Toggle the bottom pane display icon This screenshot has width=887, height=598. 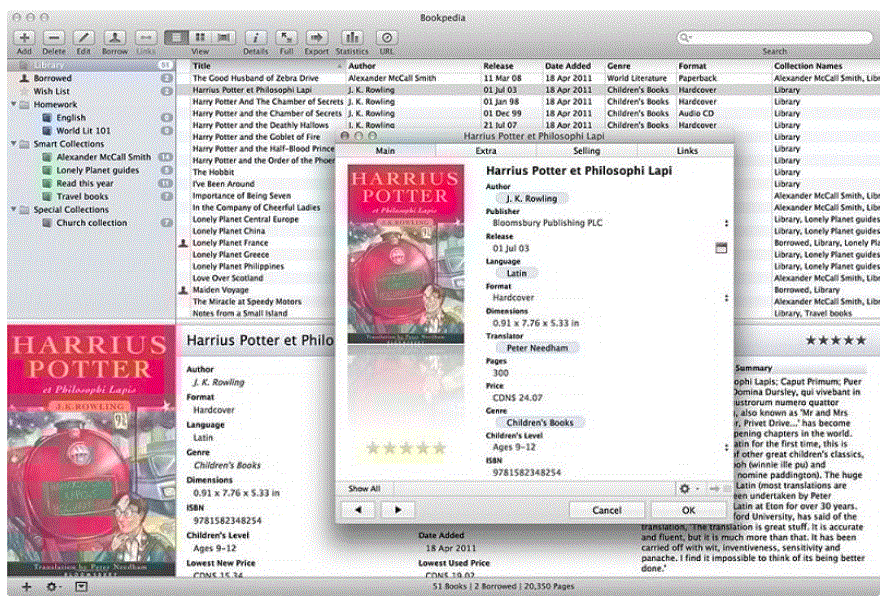81,587
